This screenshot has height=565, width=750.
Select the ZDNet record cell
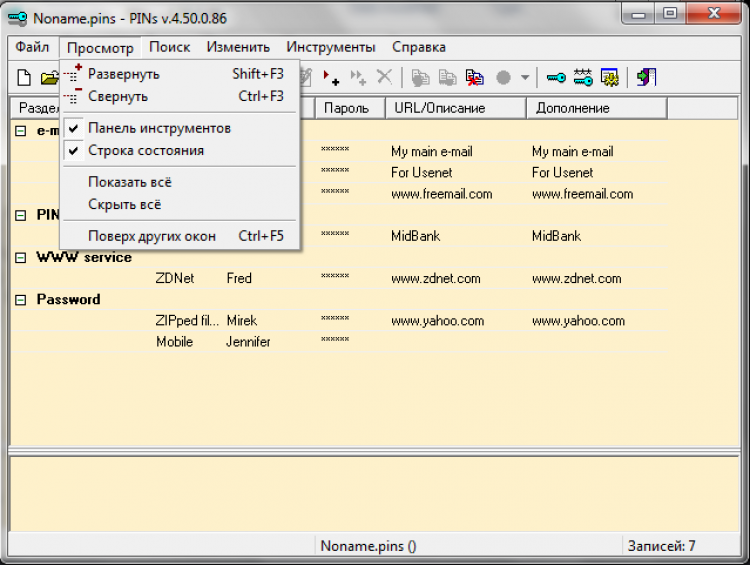[175, 278]
